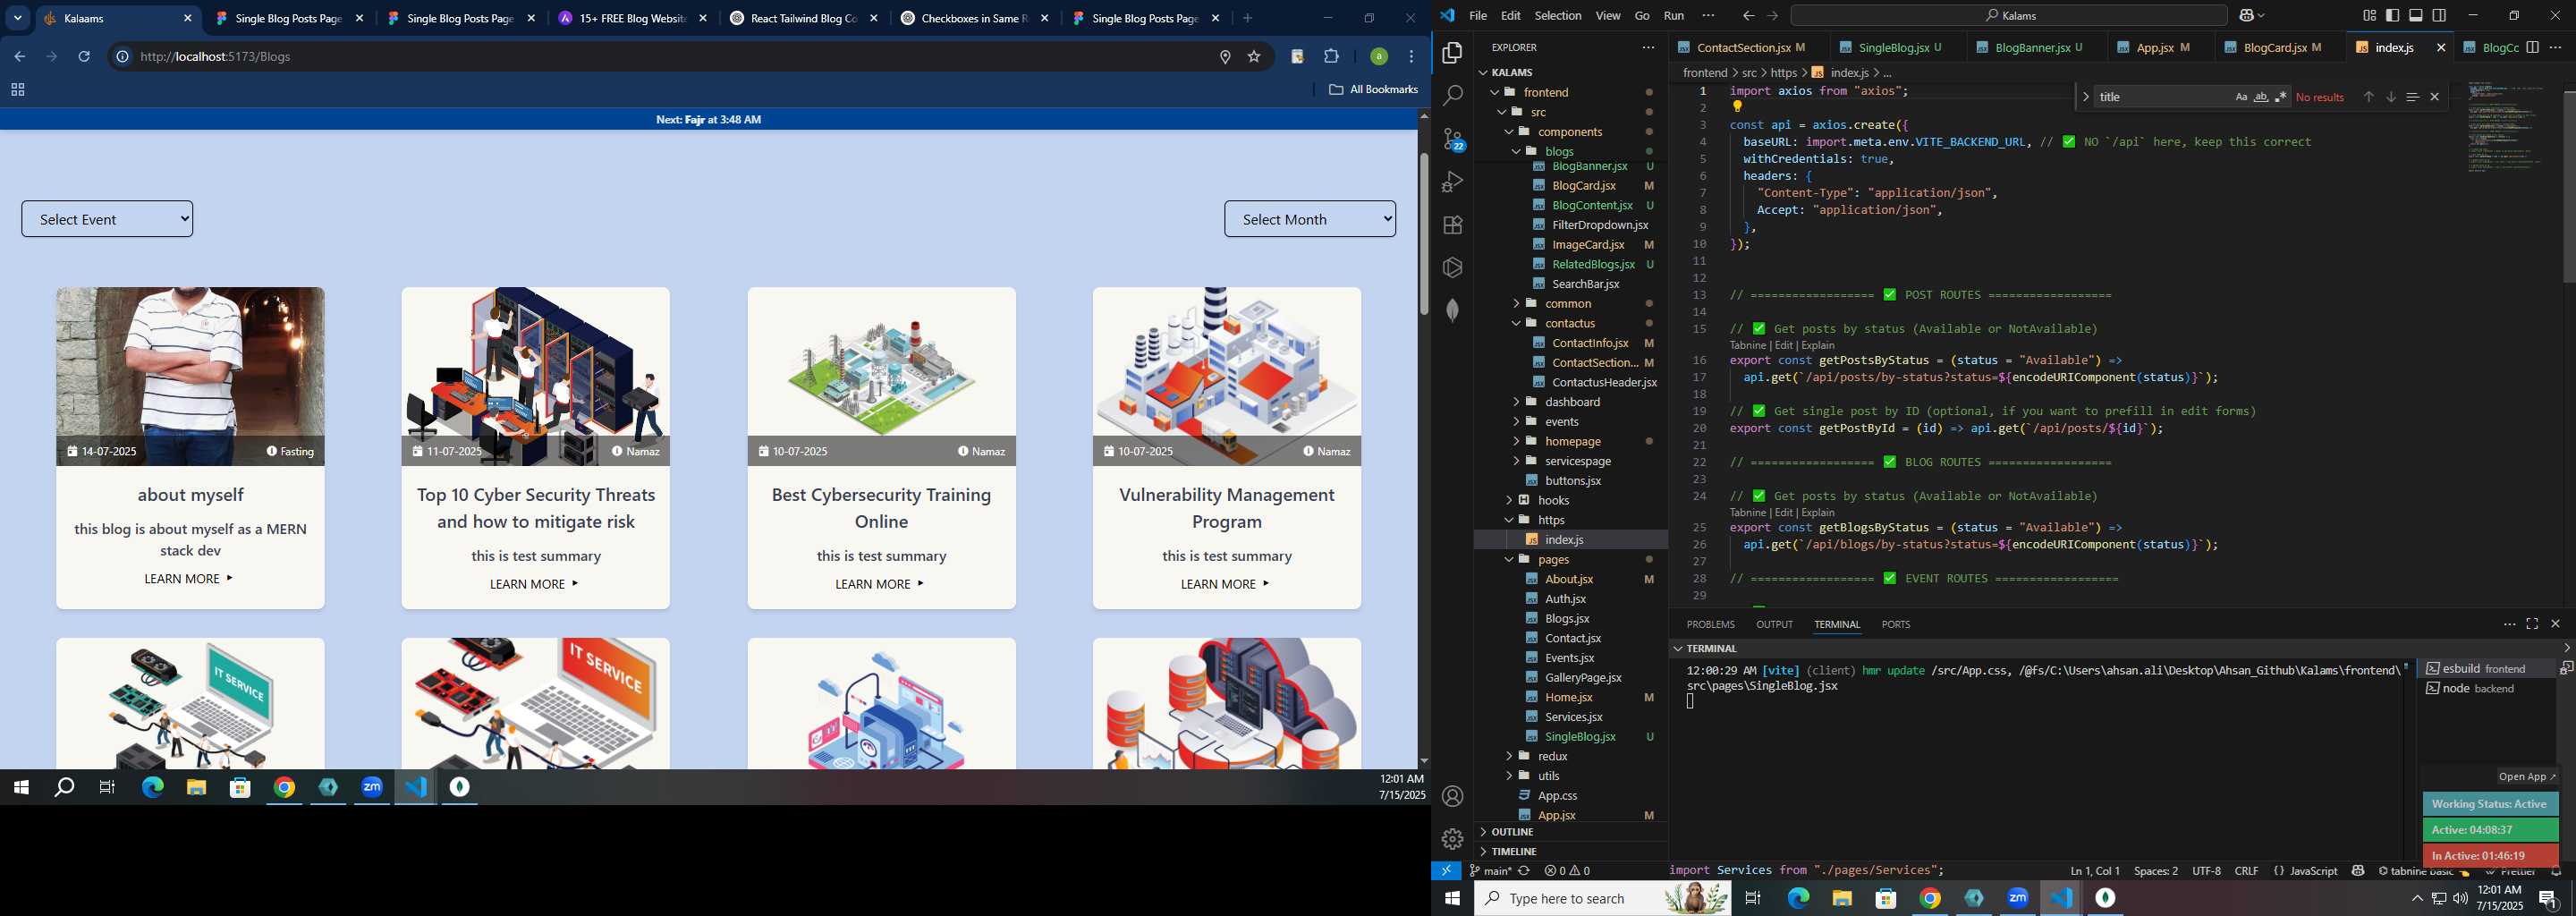Image resolution: width=2576 pixels, height=916 pixels.
Task: Toggle Use Regular Expression in the find widget
Action: [2281, 97]
